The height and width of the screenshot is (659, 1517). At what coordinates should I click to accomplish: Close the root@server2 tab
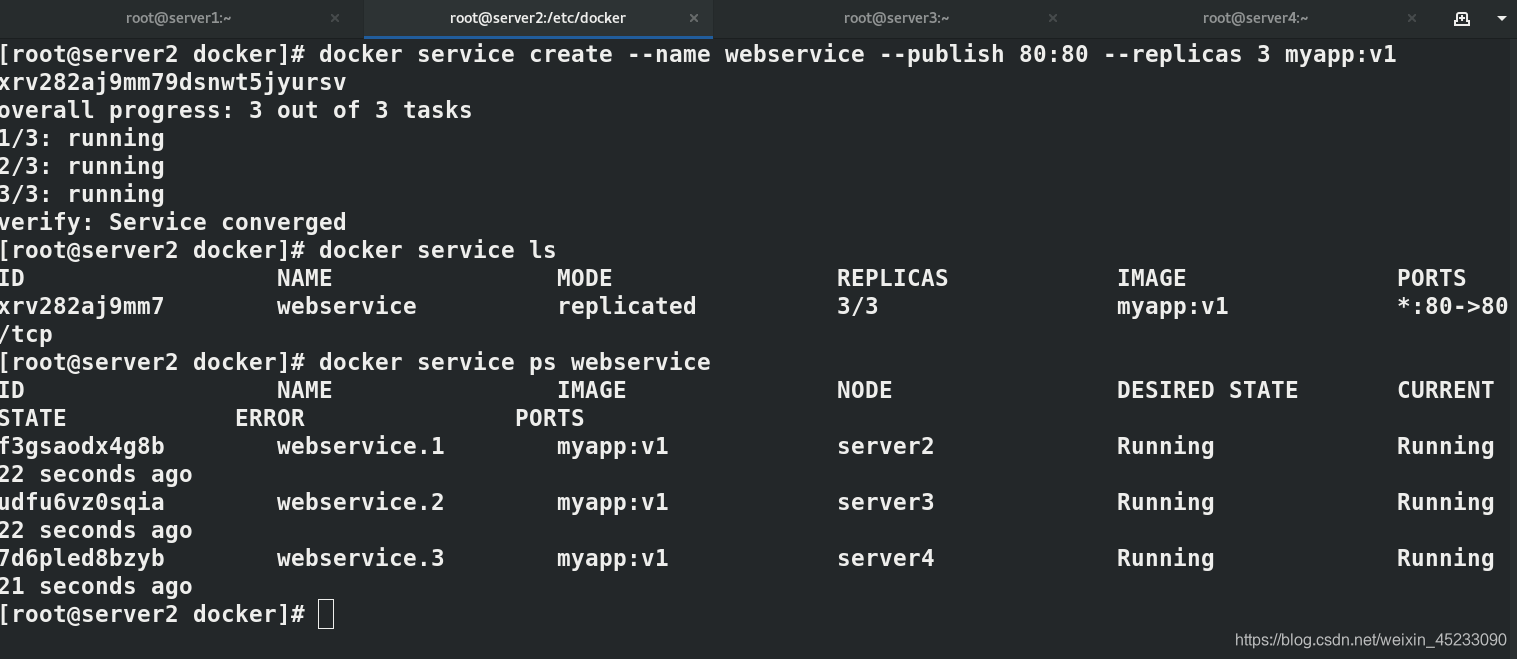coord(694,18)
